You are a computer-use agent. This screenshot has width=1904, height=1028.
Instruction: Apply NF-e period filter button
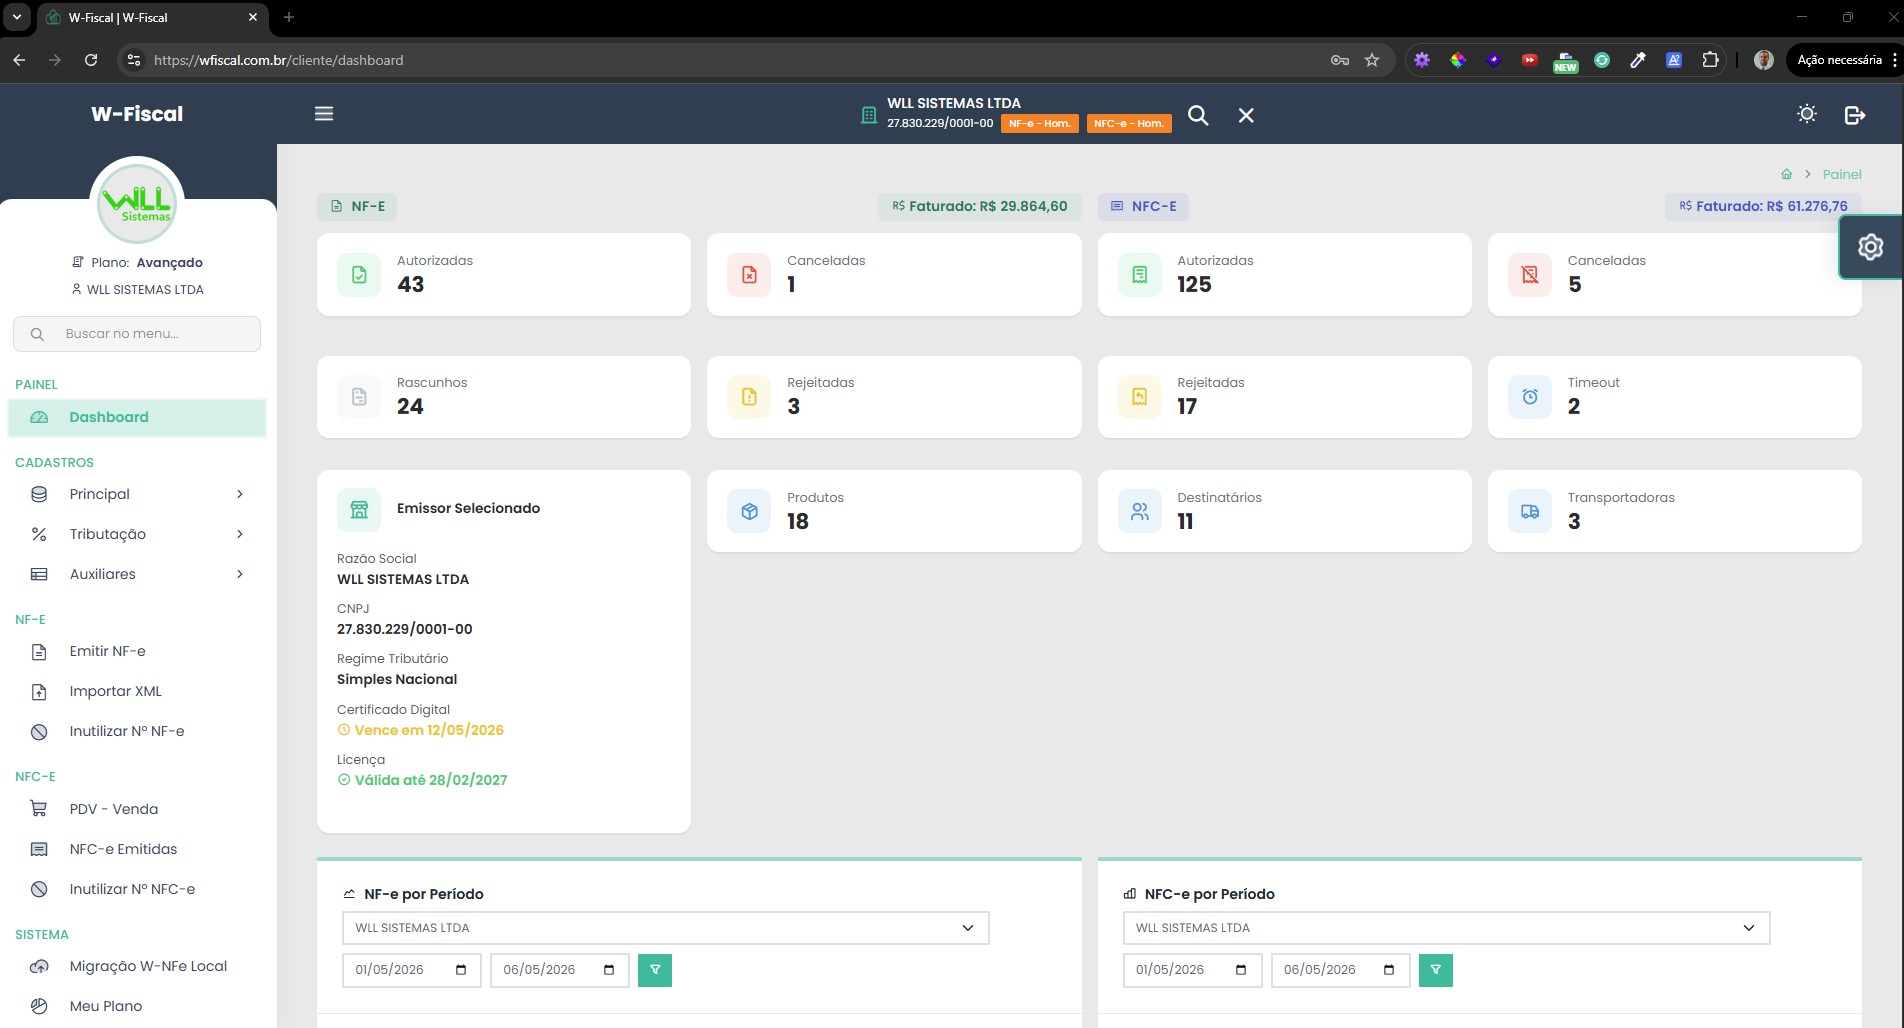[x=655, y=970]
